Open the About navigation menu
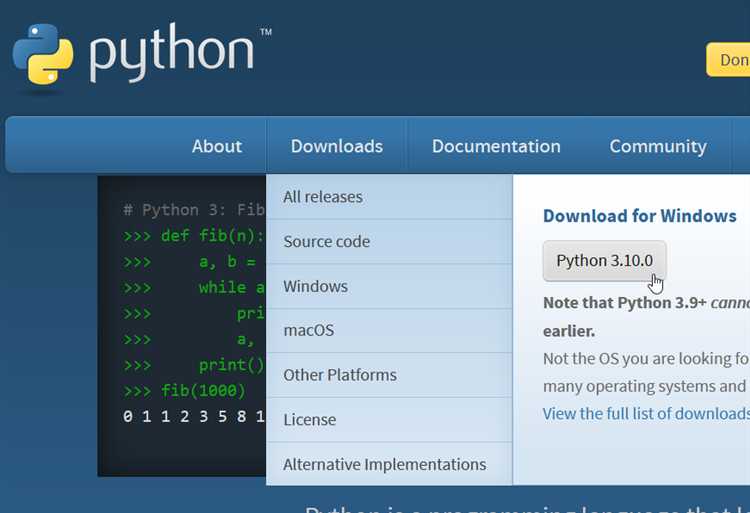 [217, 146]
